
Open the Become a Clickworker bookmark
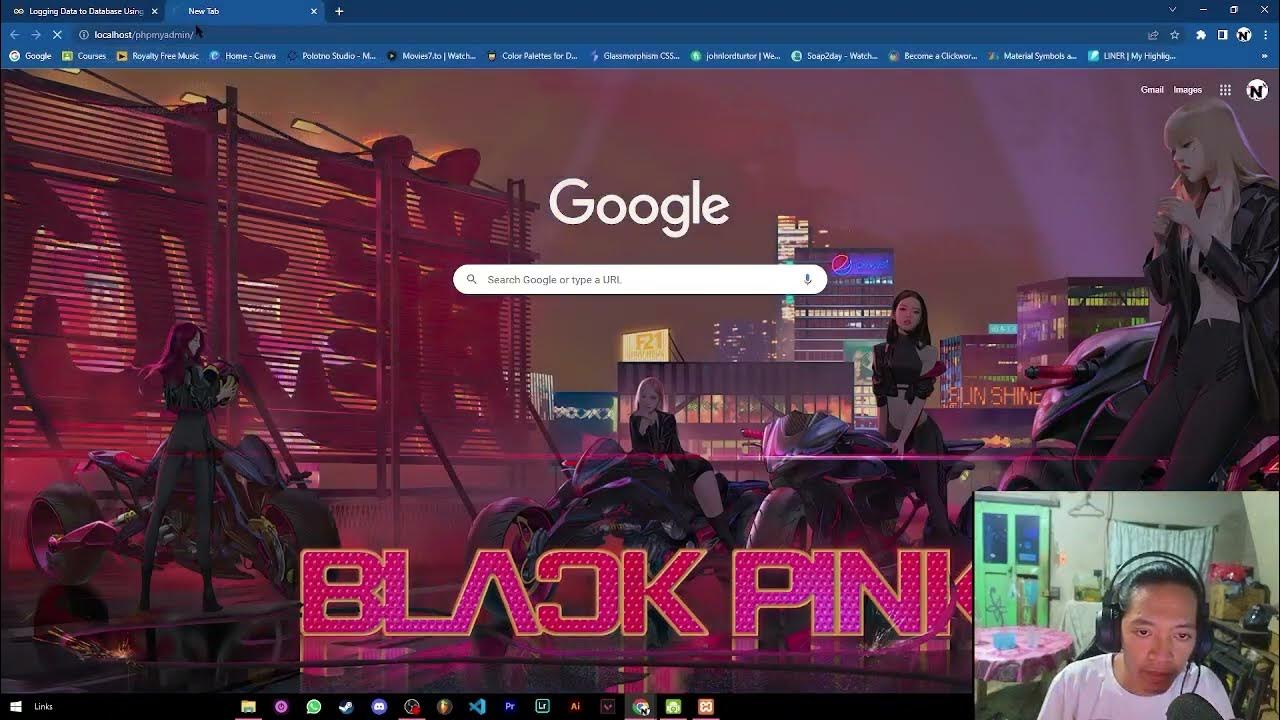[x=933, y=56]
